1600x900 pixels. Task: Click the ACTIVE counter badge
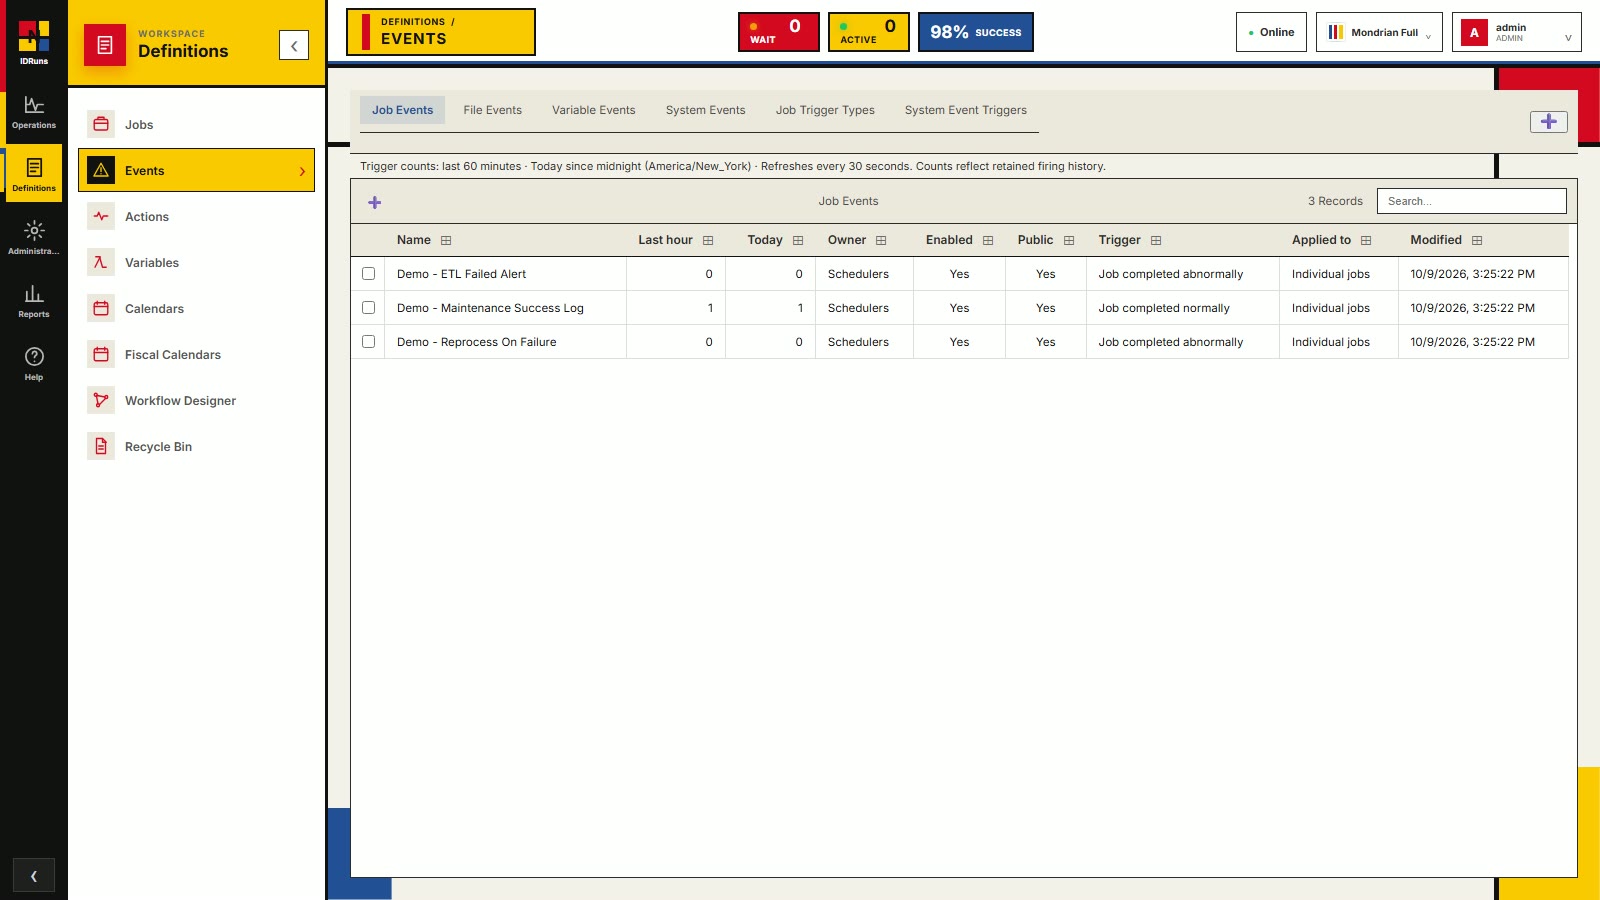[x=869, y=32]
